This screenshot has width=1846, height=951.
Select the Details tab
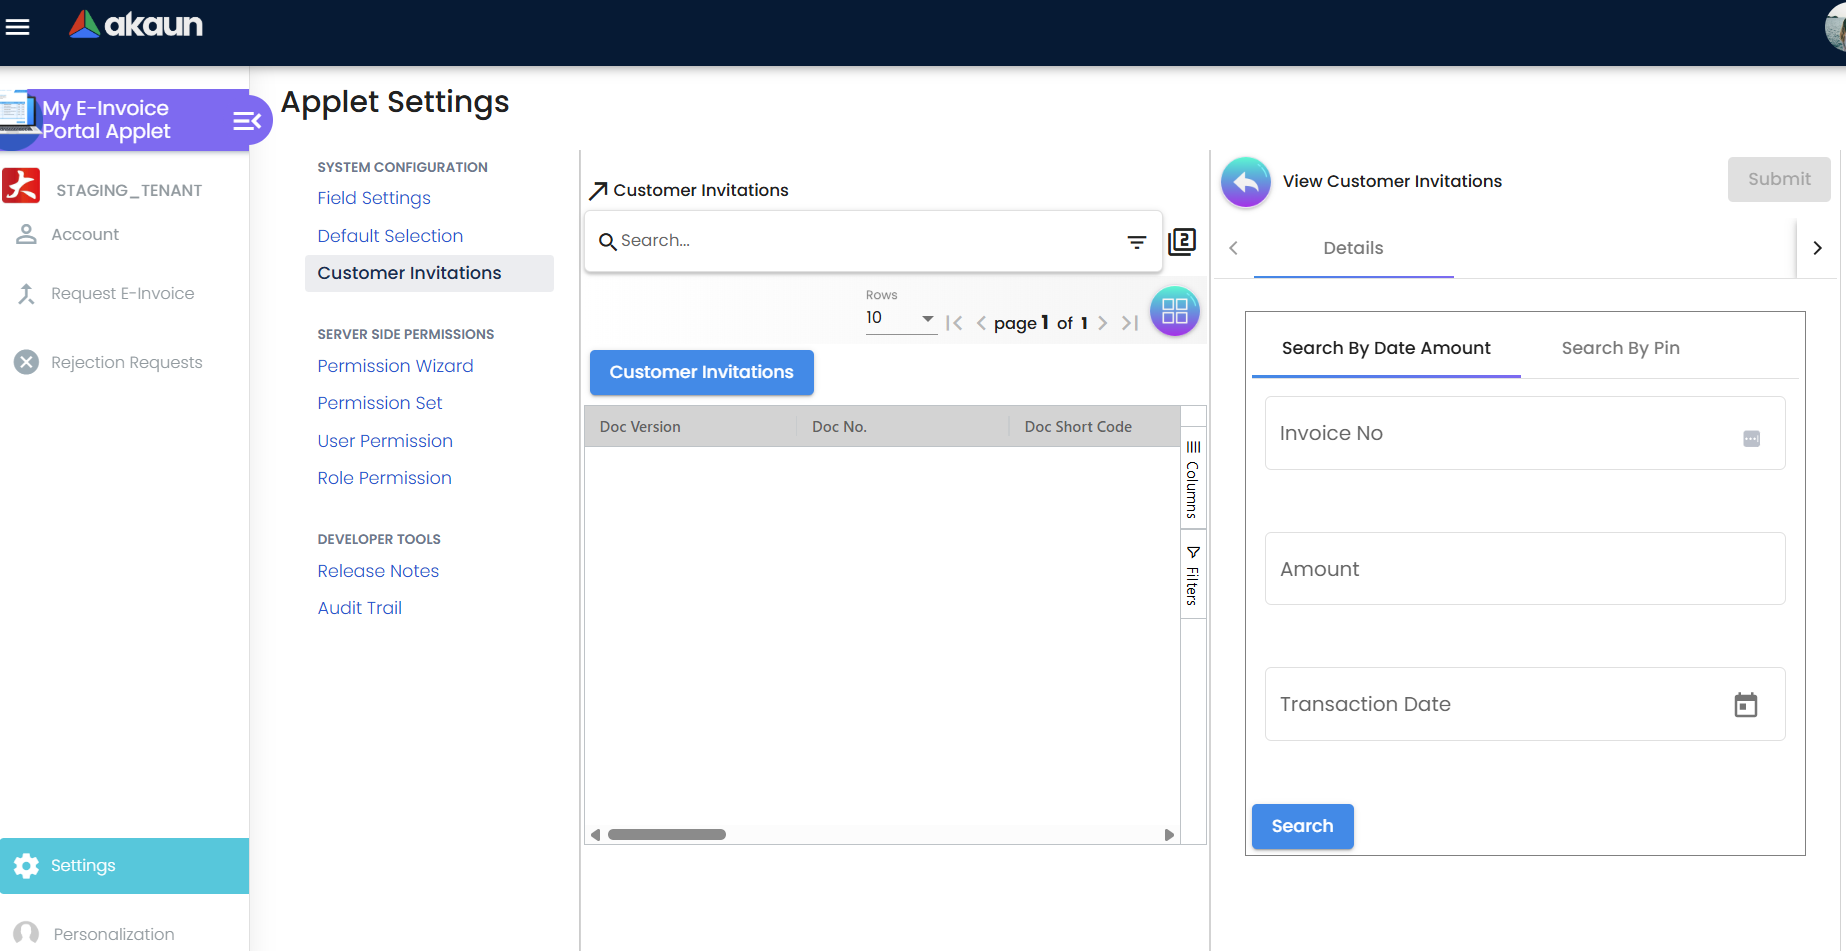[1353, 248]
